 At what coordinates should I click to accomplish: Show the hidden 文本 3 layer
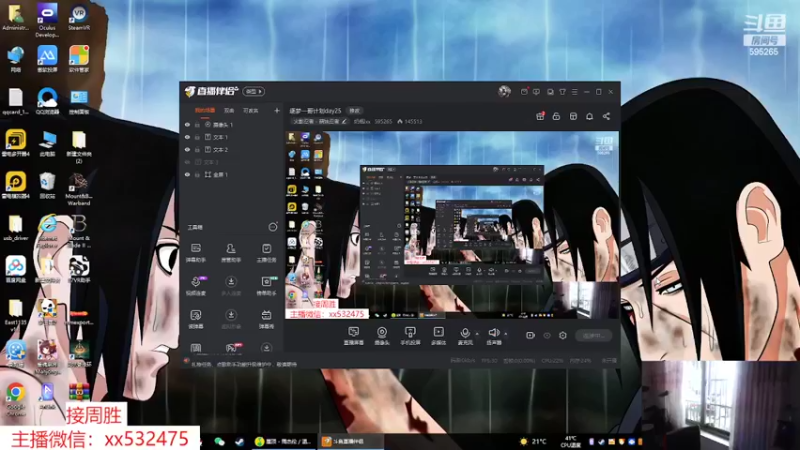pos(187,162)
